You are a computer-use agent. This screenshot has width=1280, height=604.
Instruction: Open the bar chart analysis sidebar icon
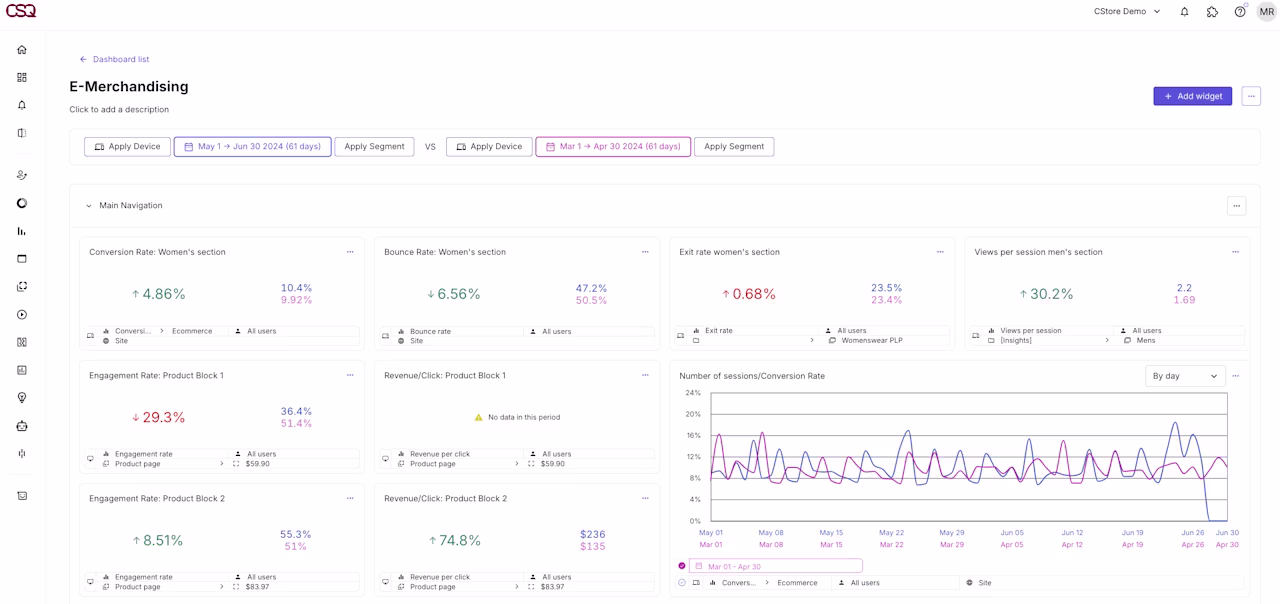coord(22,231)
